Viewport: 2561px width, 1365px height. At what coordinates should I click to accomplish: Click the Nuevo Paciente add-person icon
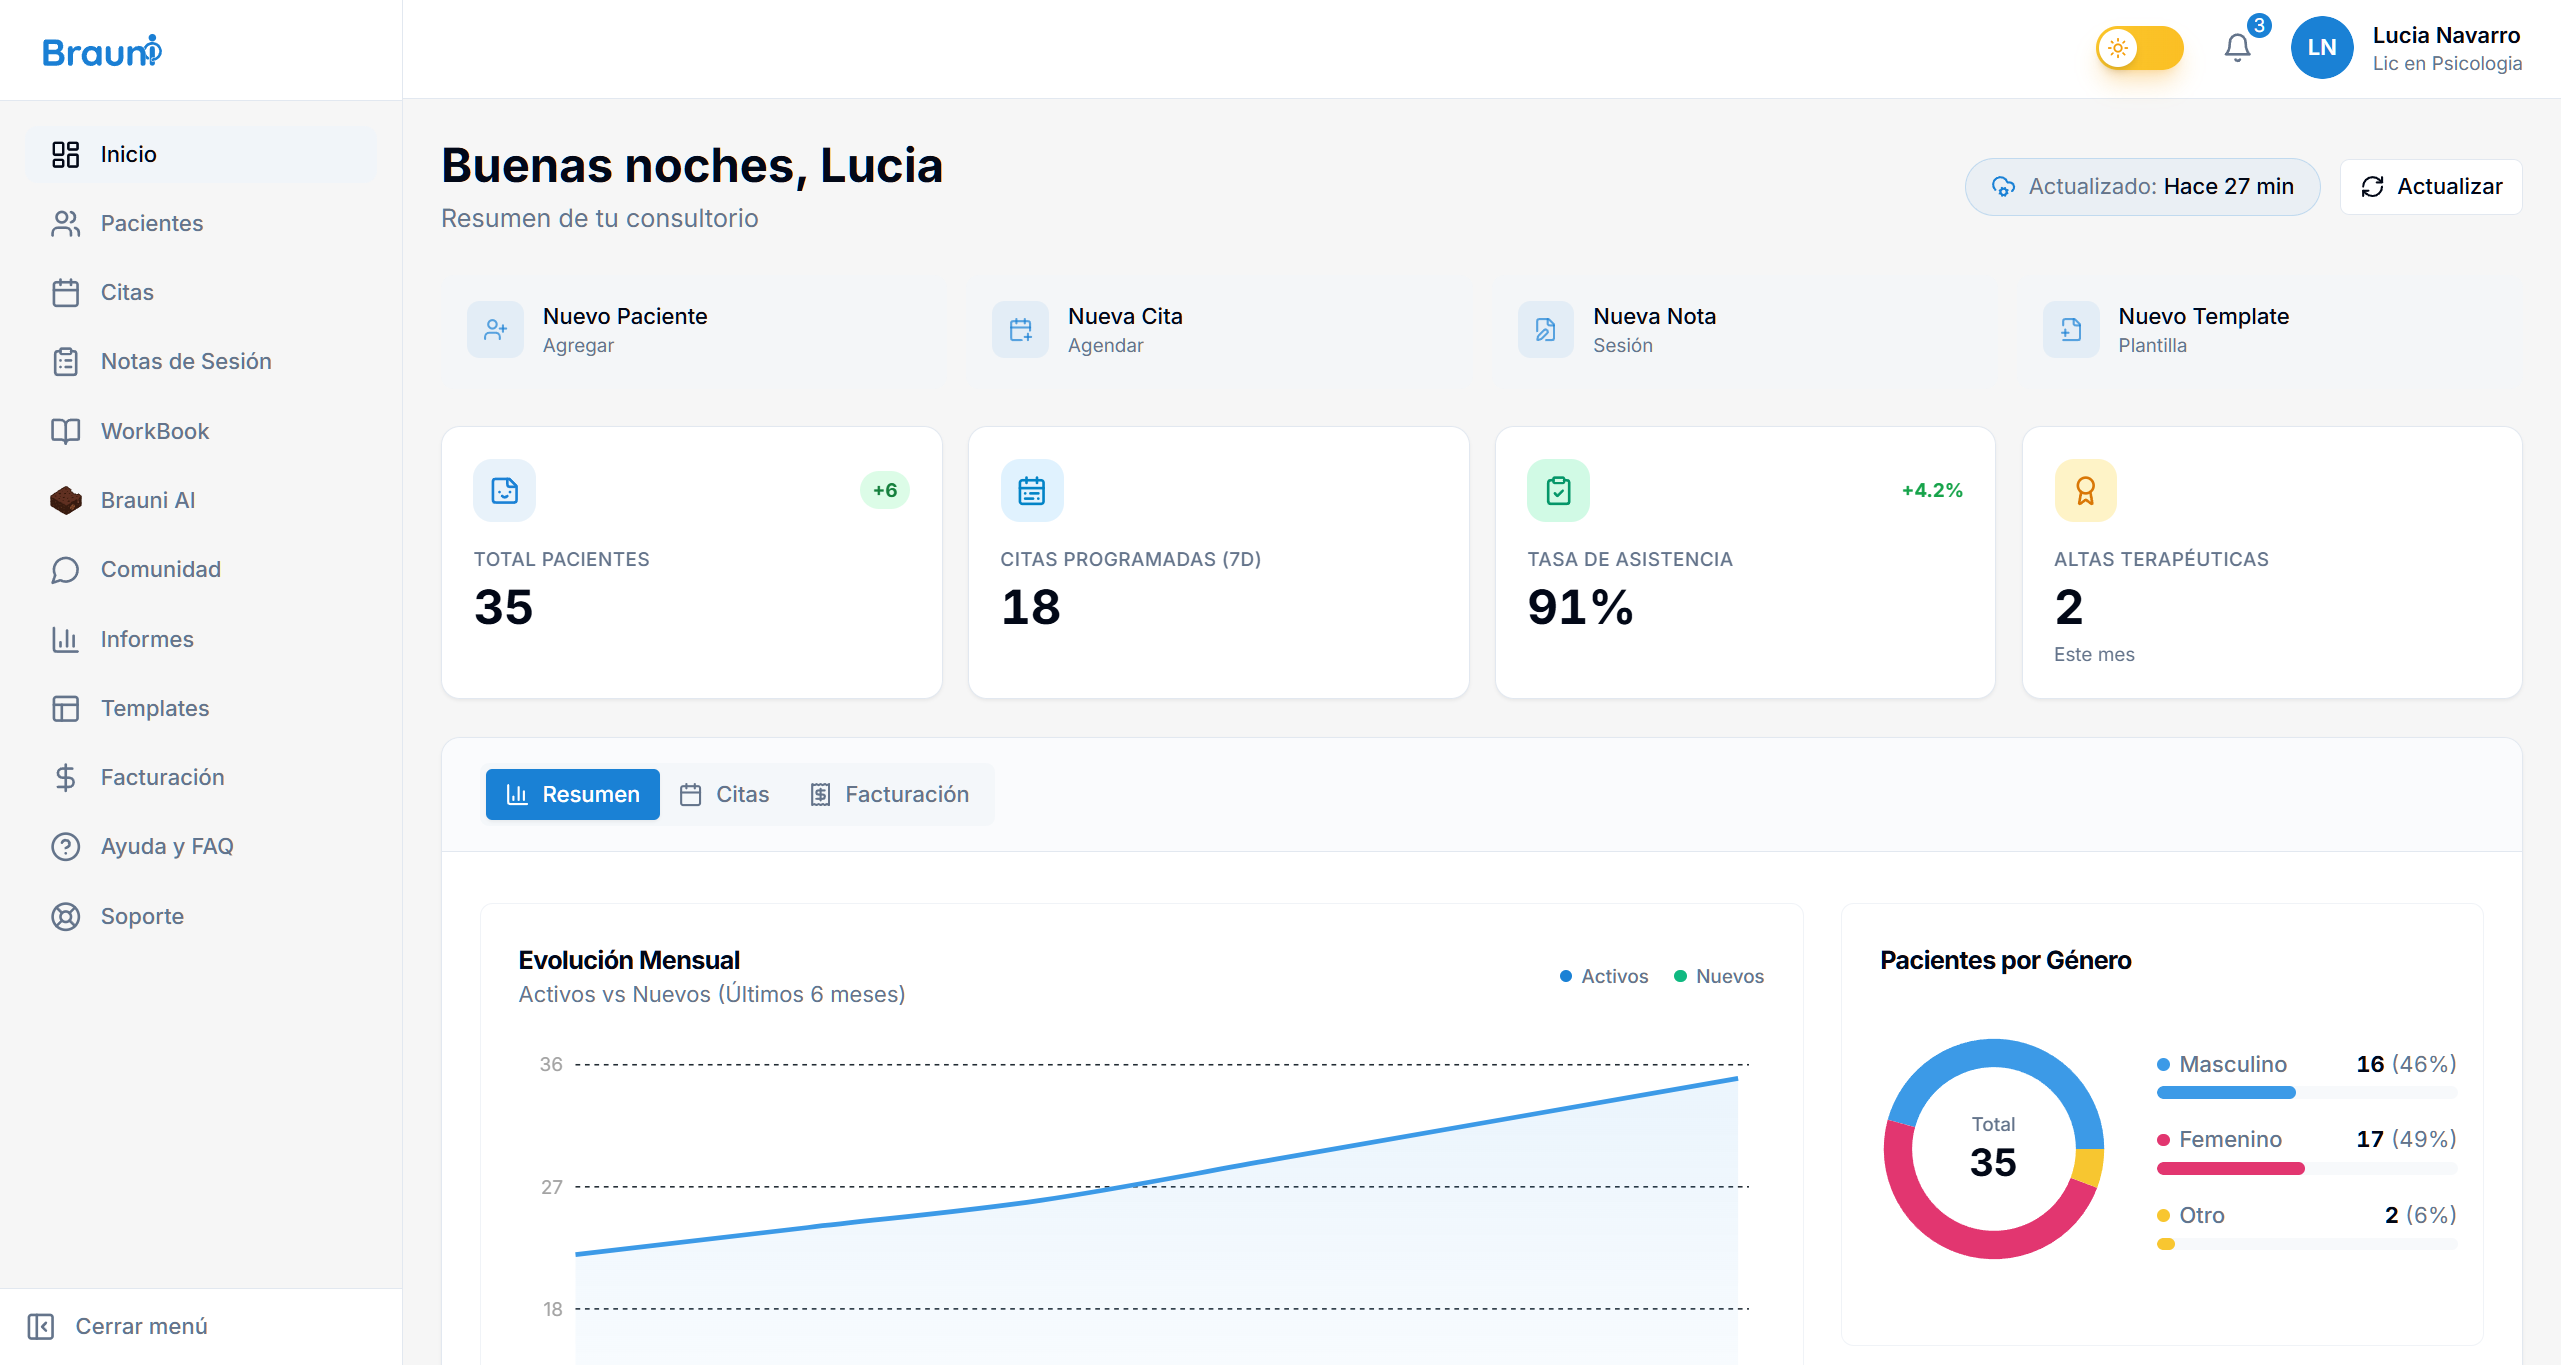point(496,329)
